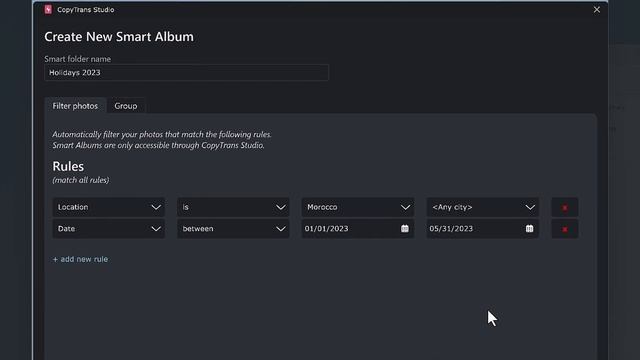Click the 'Create New Smart Album' heading
The image size is (640, 360).
(x=119, y=37)
